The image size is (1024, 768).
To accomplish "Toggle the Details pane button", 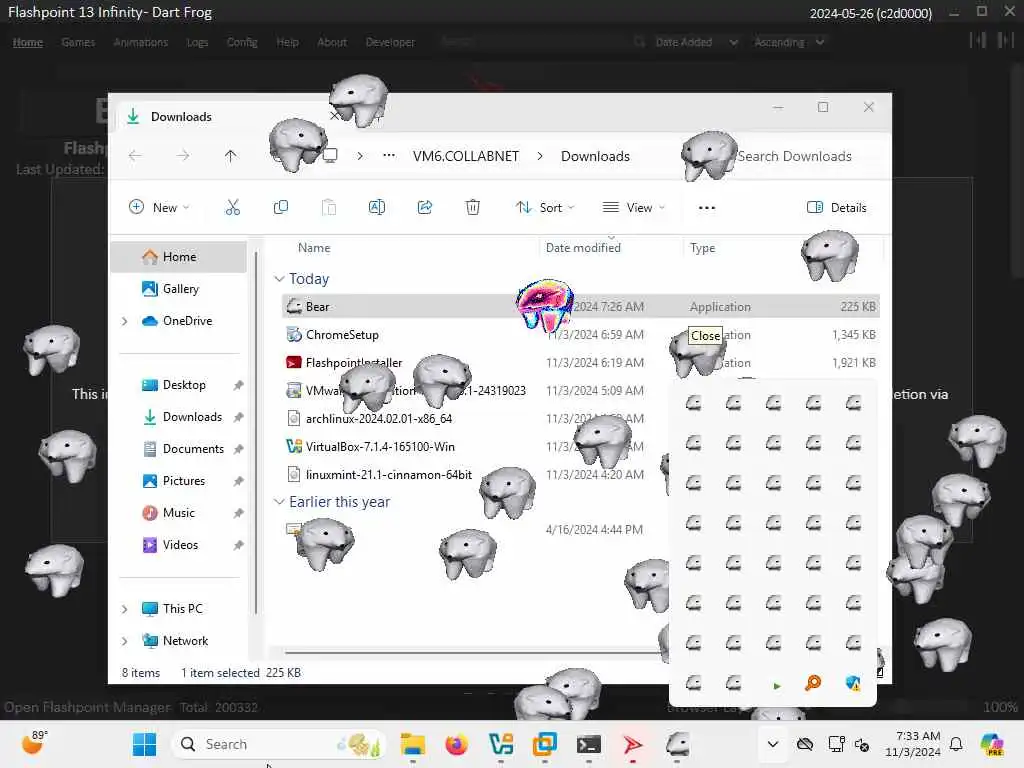I will (837, 208).
